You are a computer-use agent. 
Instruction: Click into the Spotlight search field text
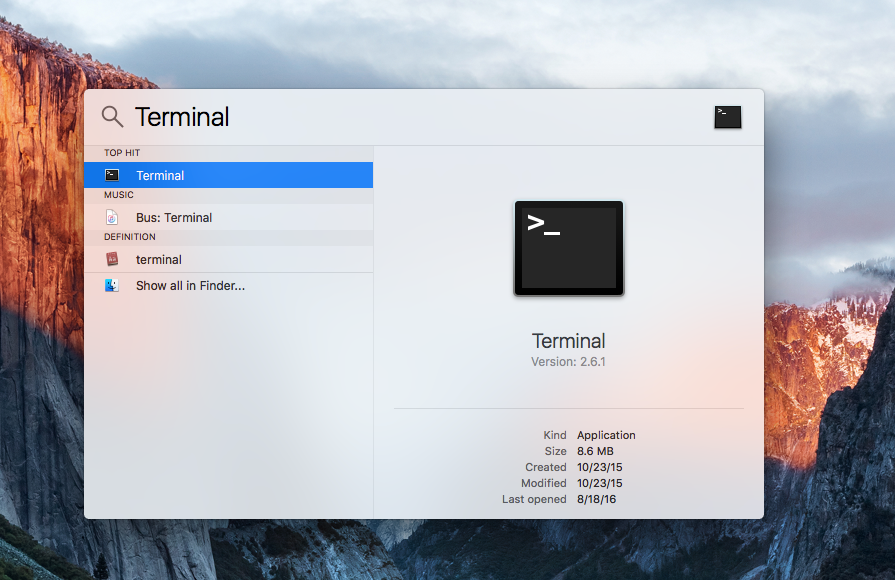click(x=182, y=117)
